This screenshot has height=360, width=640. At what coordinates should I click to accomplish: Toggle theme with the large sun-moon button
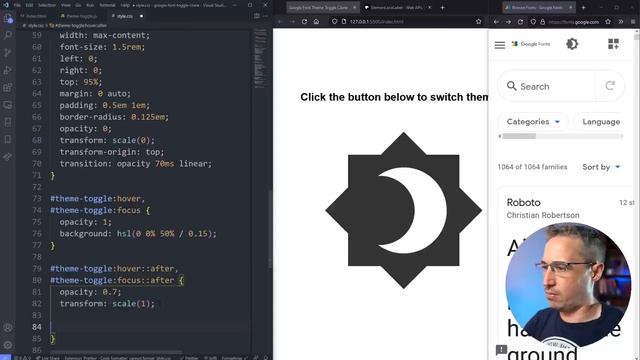(404, 210)
